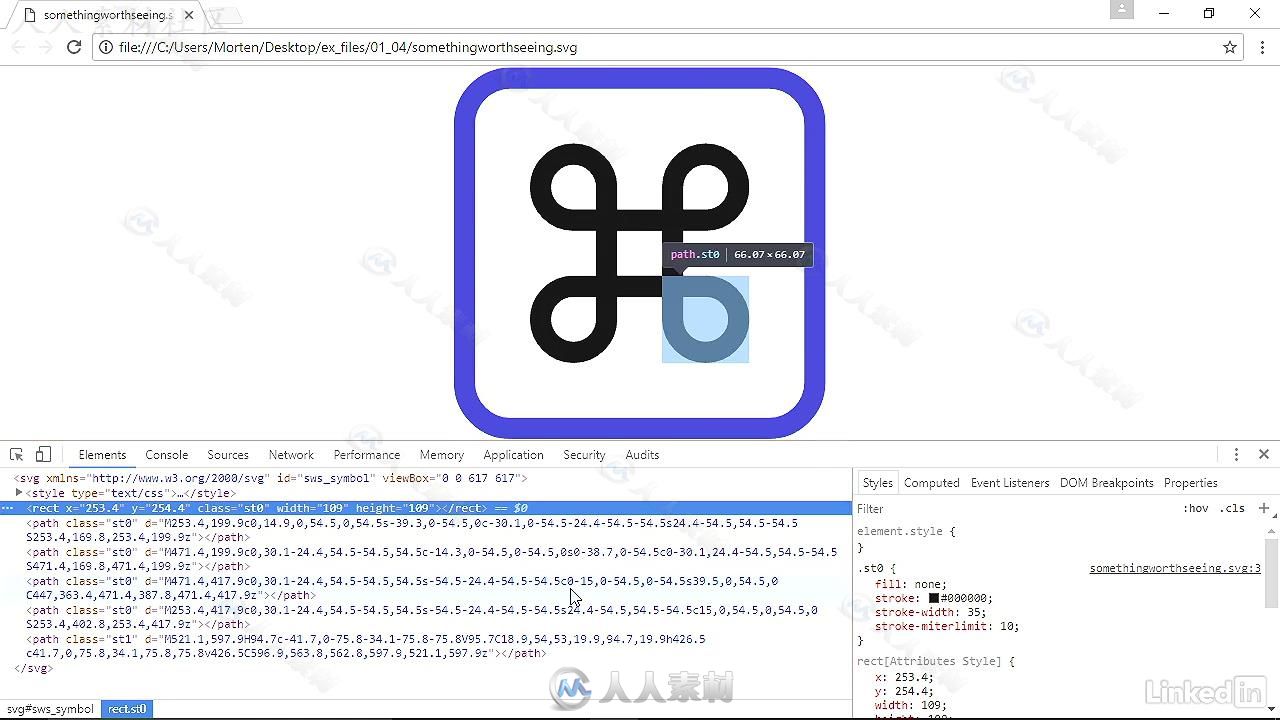Open the Audits tab
The image size is (1280, 720).
click(642, 455)
